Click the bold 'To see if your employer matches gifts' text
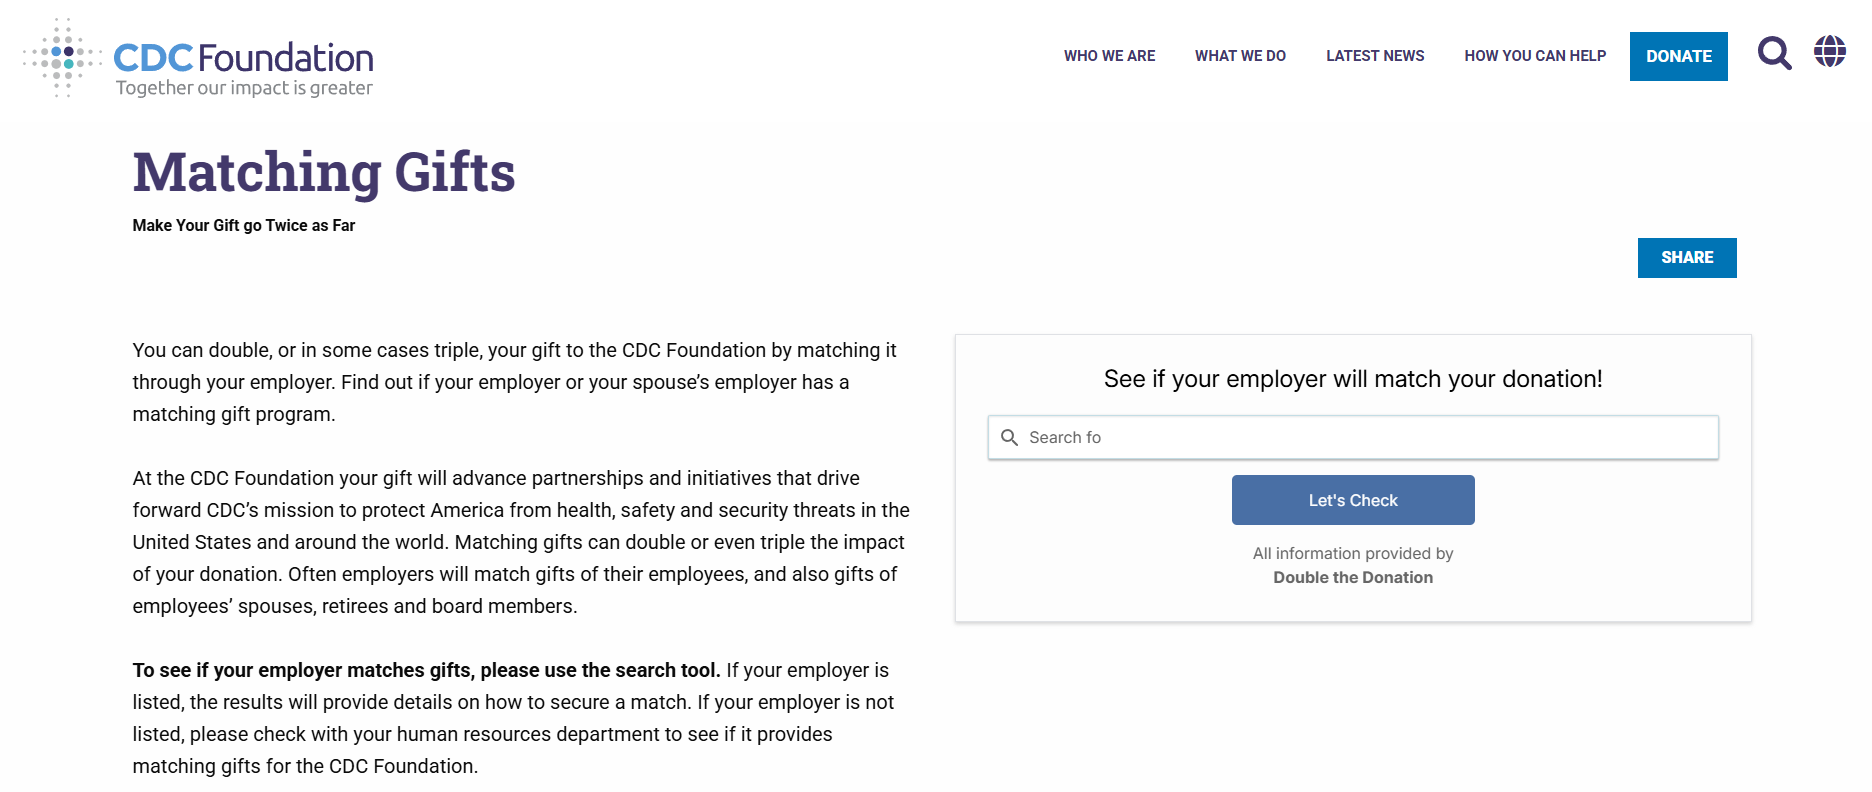The height and width of the screenshot is (792, 1872). [x=426, y=670]
